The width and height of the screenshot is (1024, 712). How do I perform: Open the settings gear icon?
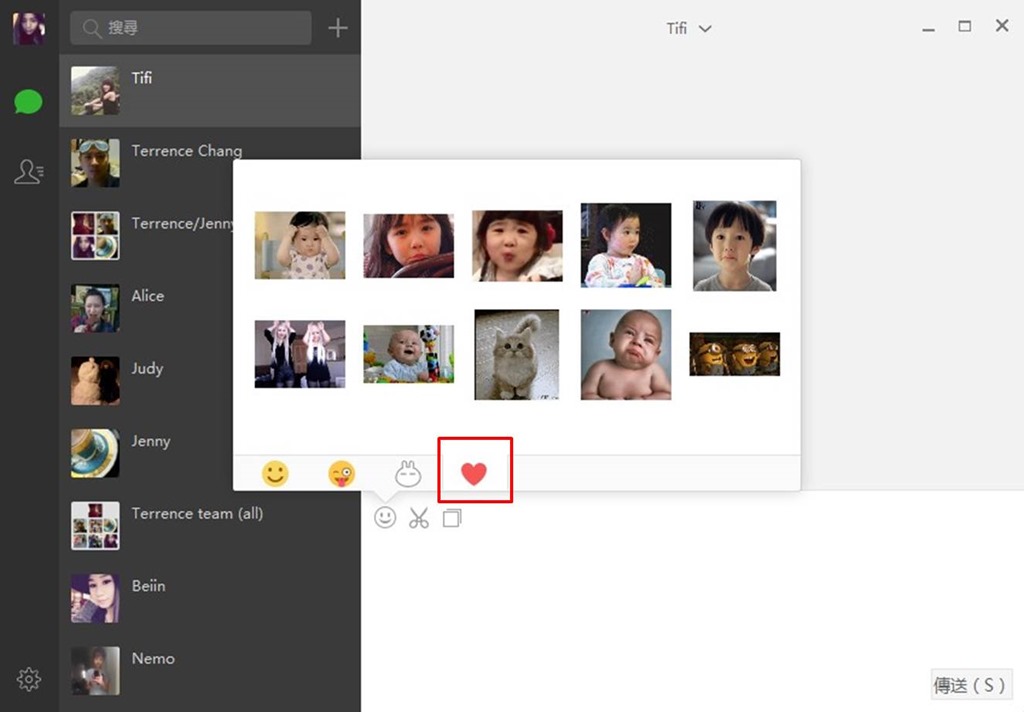(x=28, y=680)
